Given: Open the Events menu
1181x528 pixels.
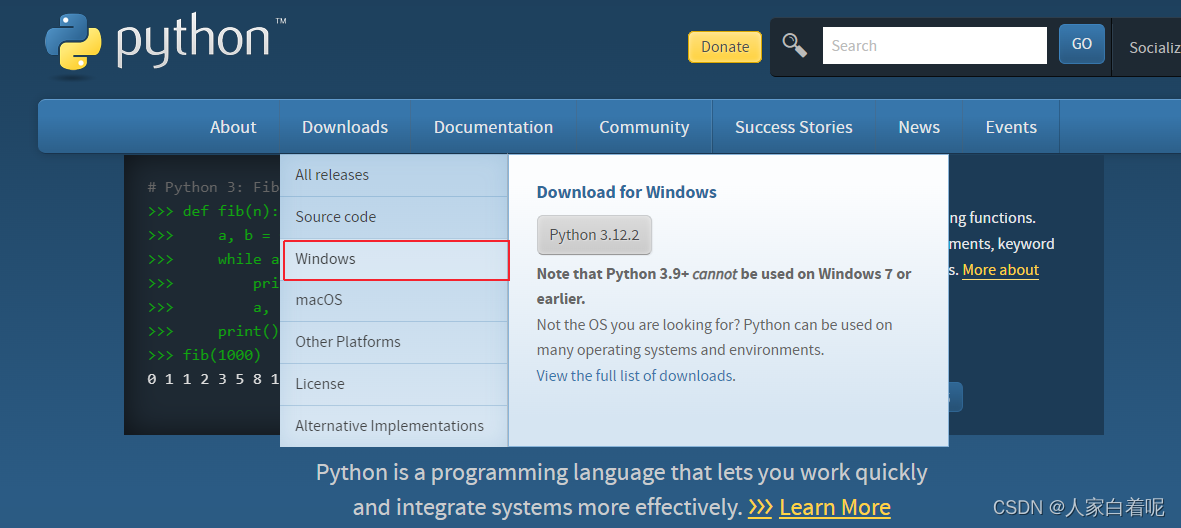Looking at the screenshot, I should 1011,127.
